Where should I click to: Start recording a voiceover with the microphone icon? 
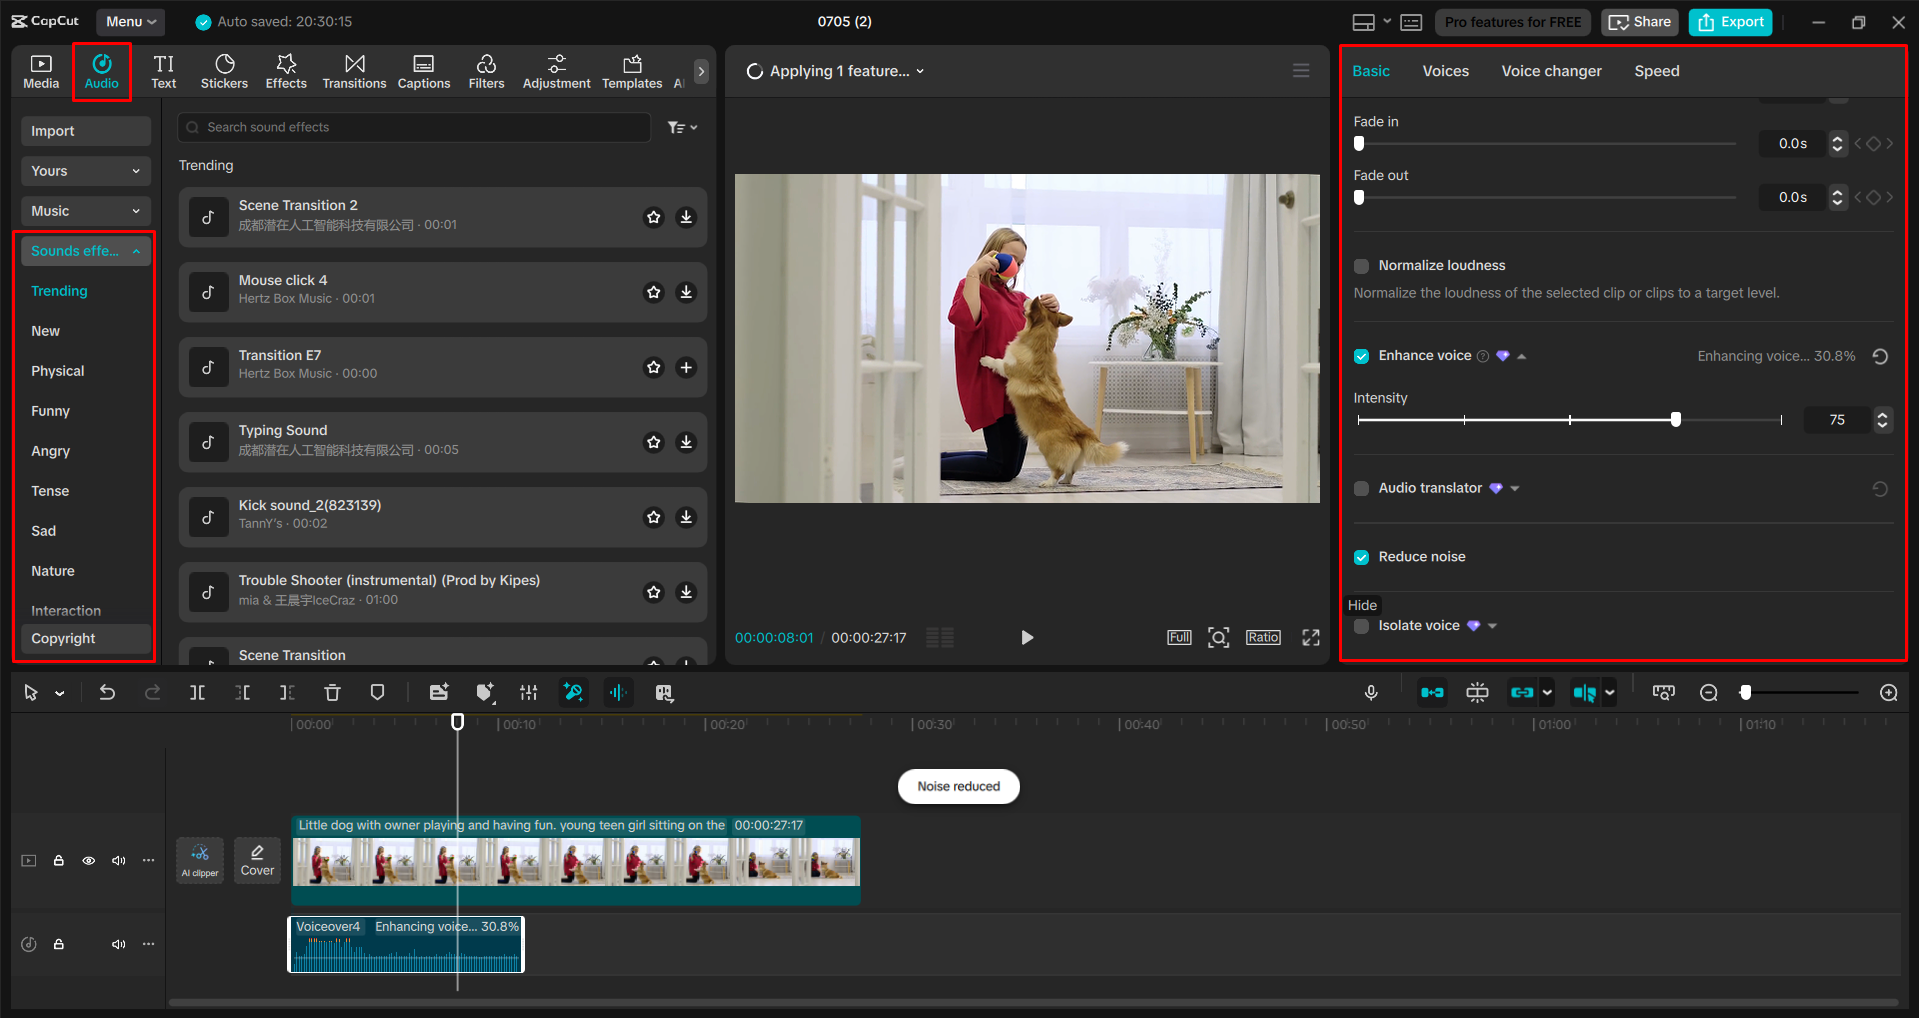click(x=1371, y=691)
